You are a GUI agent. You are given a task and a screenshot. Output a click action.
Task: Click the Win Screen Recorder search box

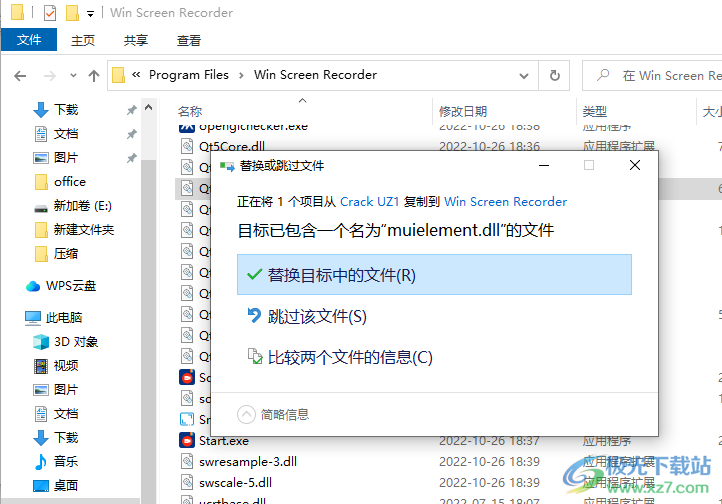coord(653,75)
